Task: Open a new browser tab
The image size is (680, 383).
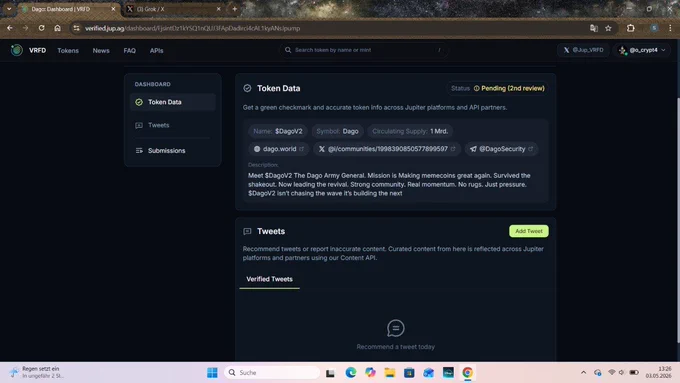Action: point(235,9)
